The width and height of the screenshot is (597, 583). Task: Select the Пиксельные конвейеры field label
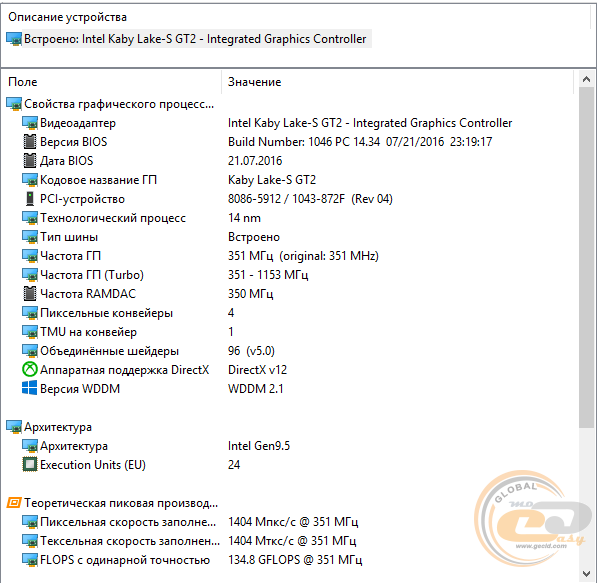pos(106,313)
